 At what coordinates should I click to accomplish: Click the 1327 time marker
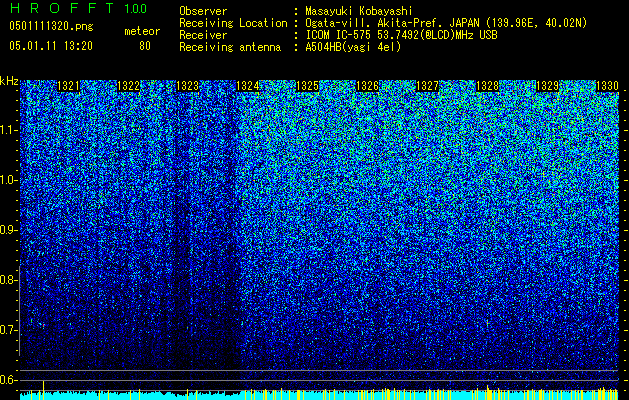tap(427, 86)
